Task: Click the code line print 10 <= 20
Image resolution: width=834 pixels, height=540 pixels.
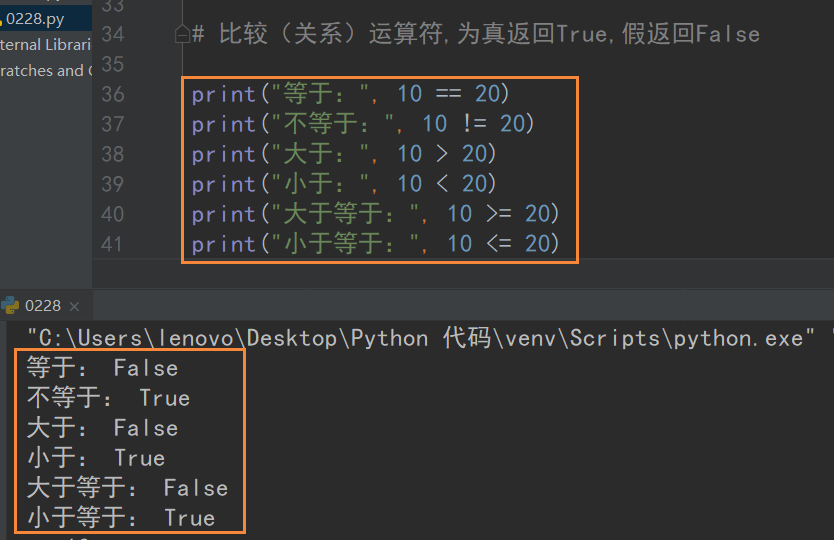Action: (x=376, y=244)
